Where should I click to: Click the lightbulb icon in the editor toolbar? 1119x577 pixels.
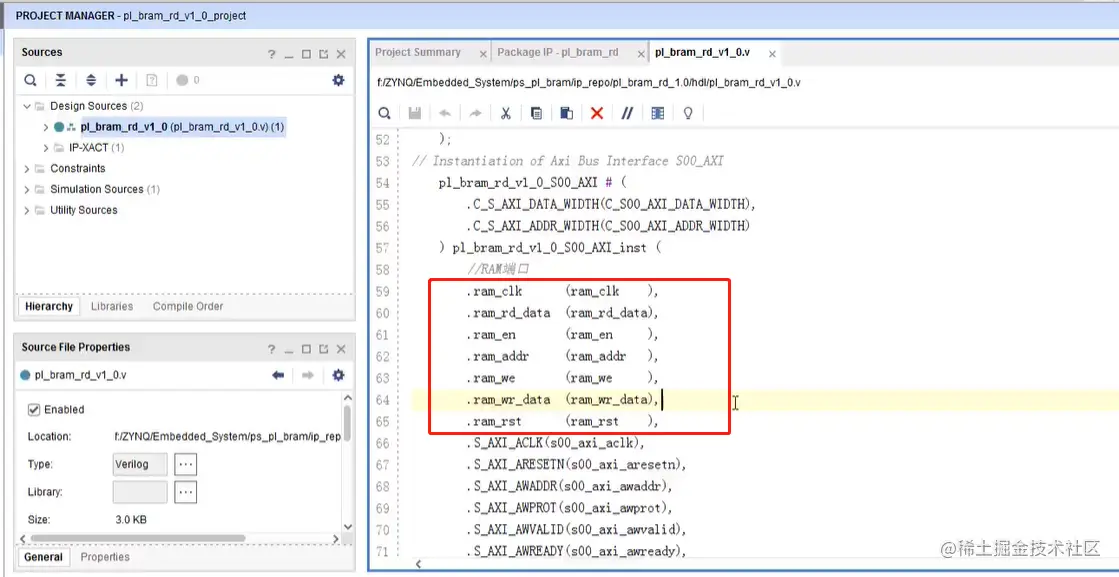[688, 113]
